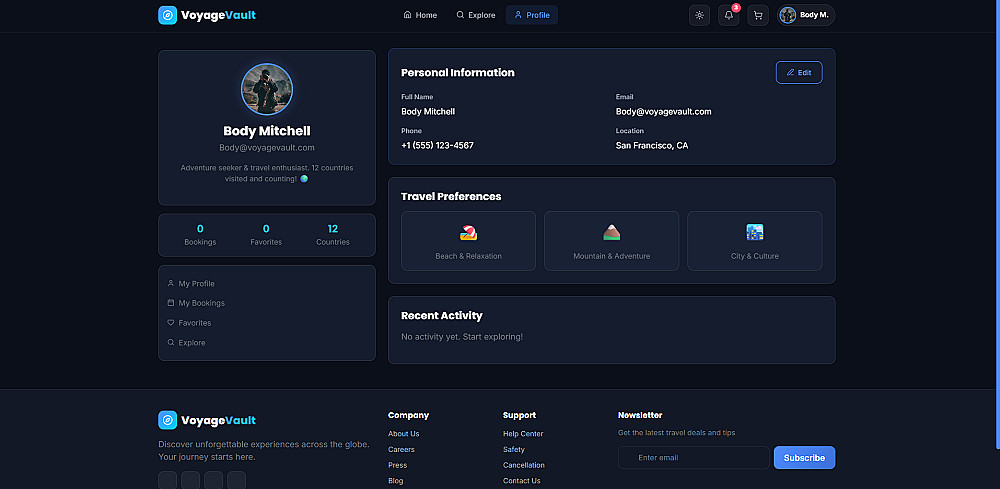Click the large profile avatar photo
Image resolution: width=1000 pixels, height=489 pixels.
pyautogui.click(x=267, y=89)
